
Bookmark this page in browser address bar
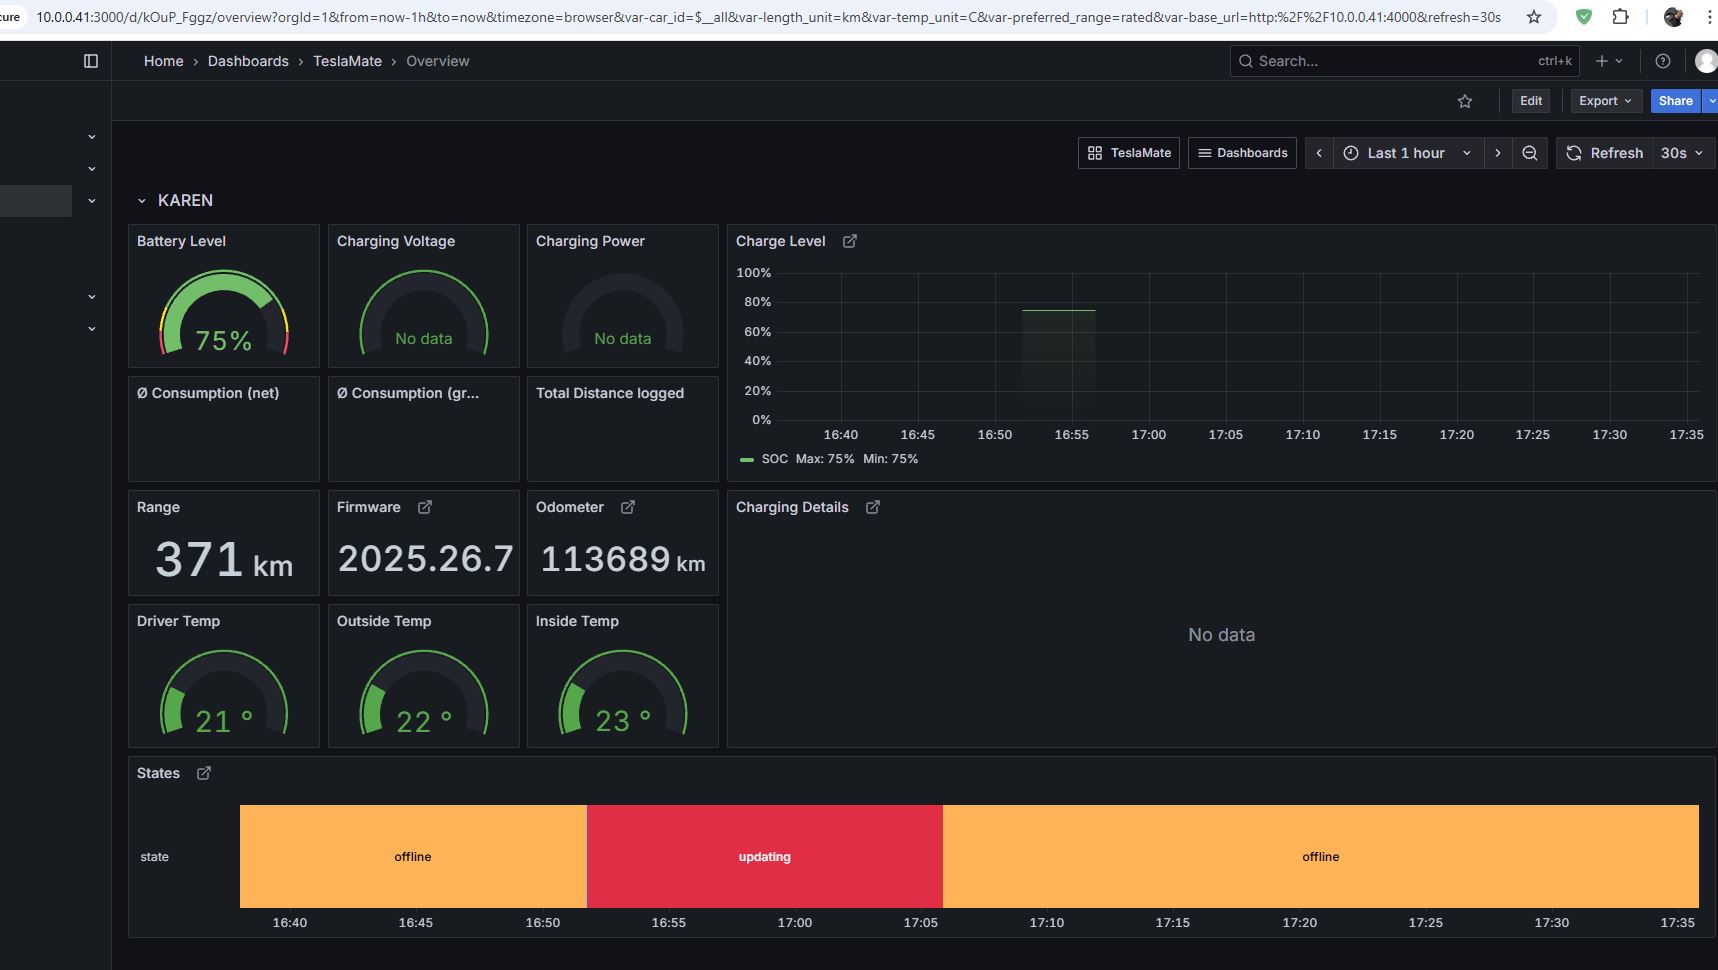[x=1534, y=17]
